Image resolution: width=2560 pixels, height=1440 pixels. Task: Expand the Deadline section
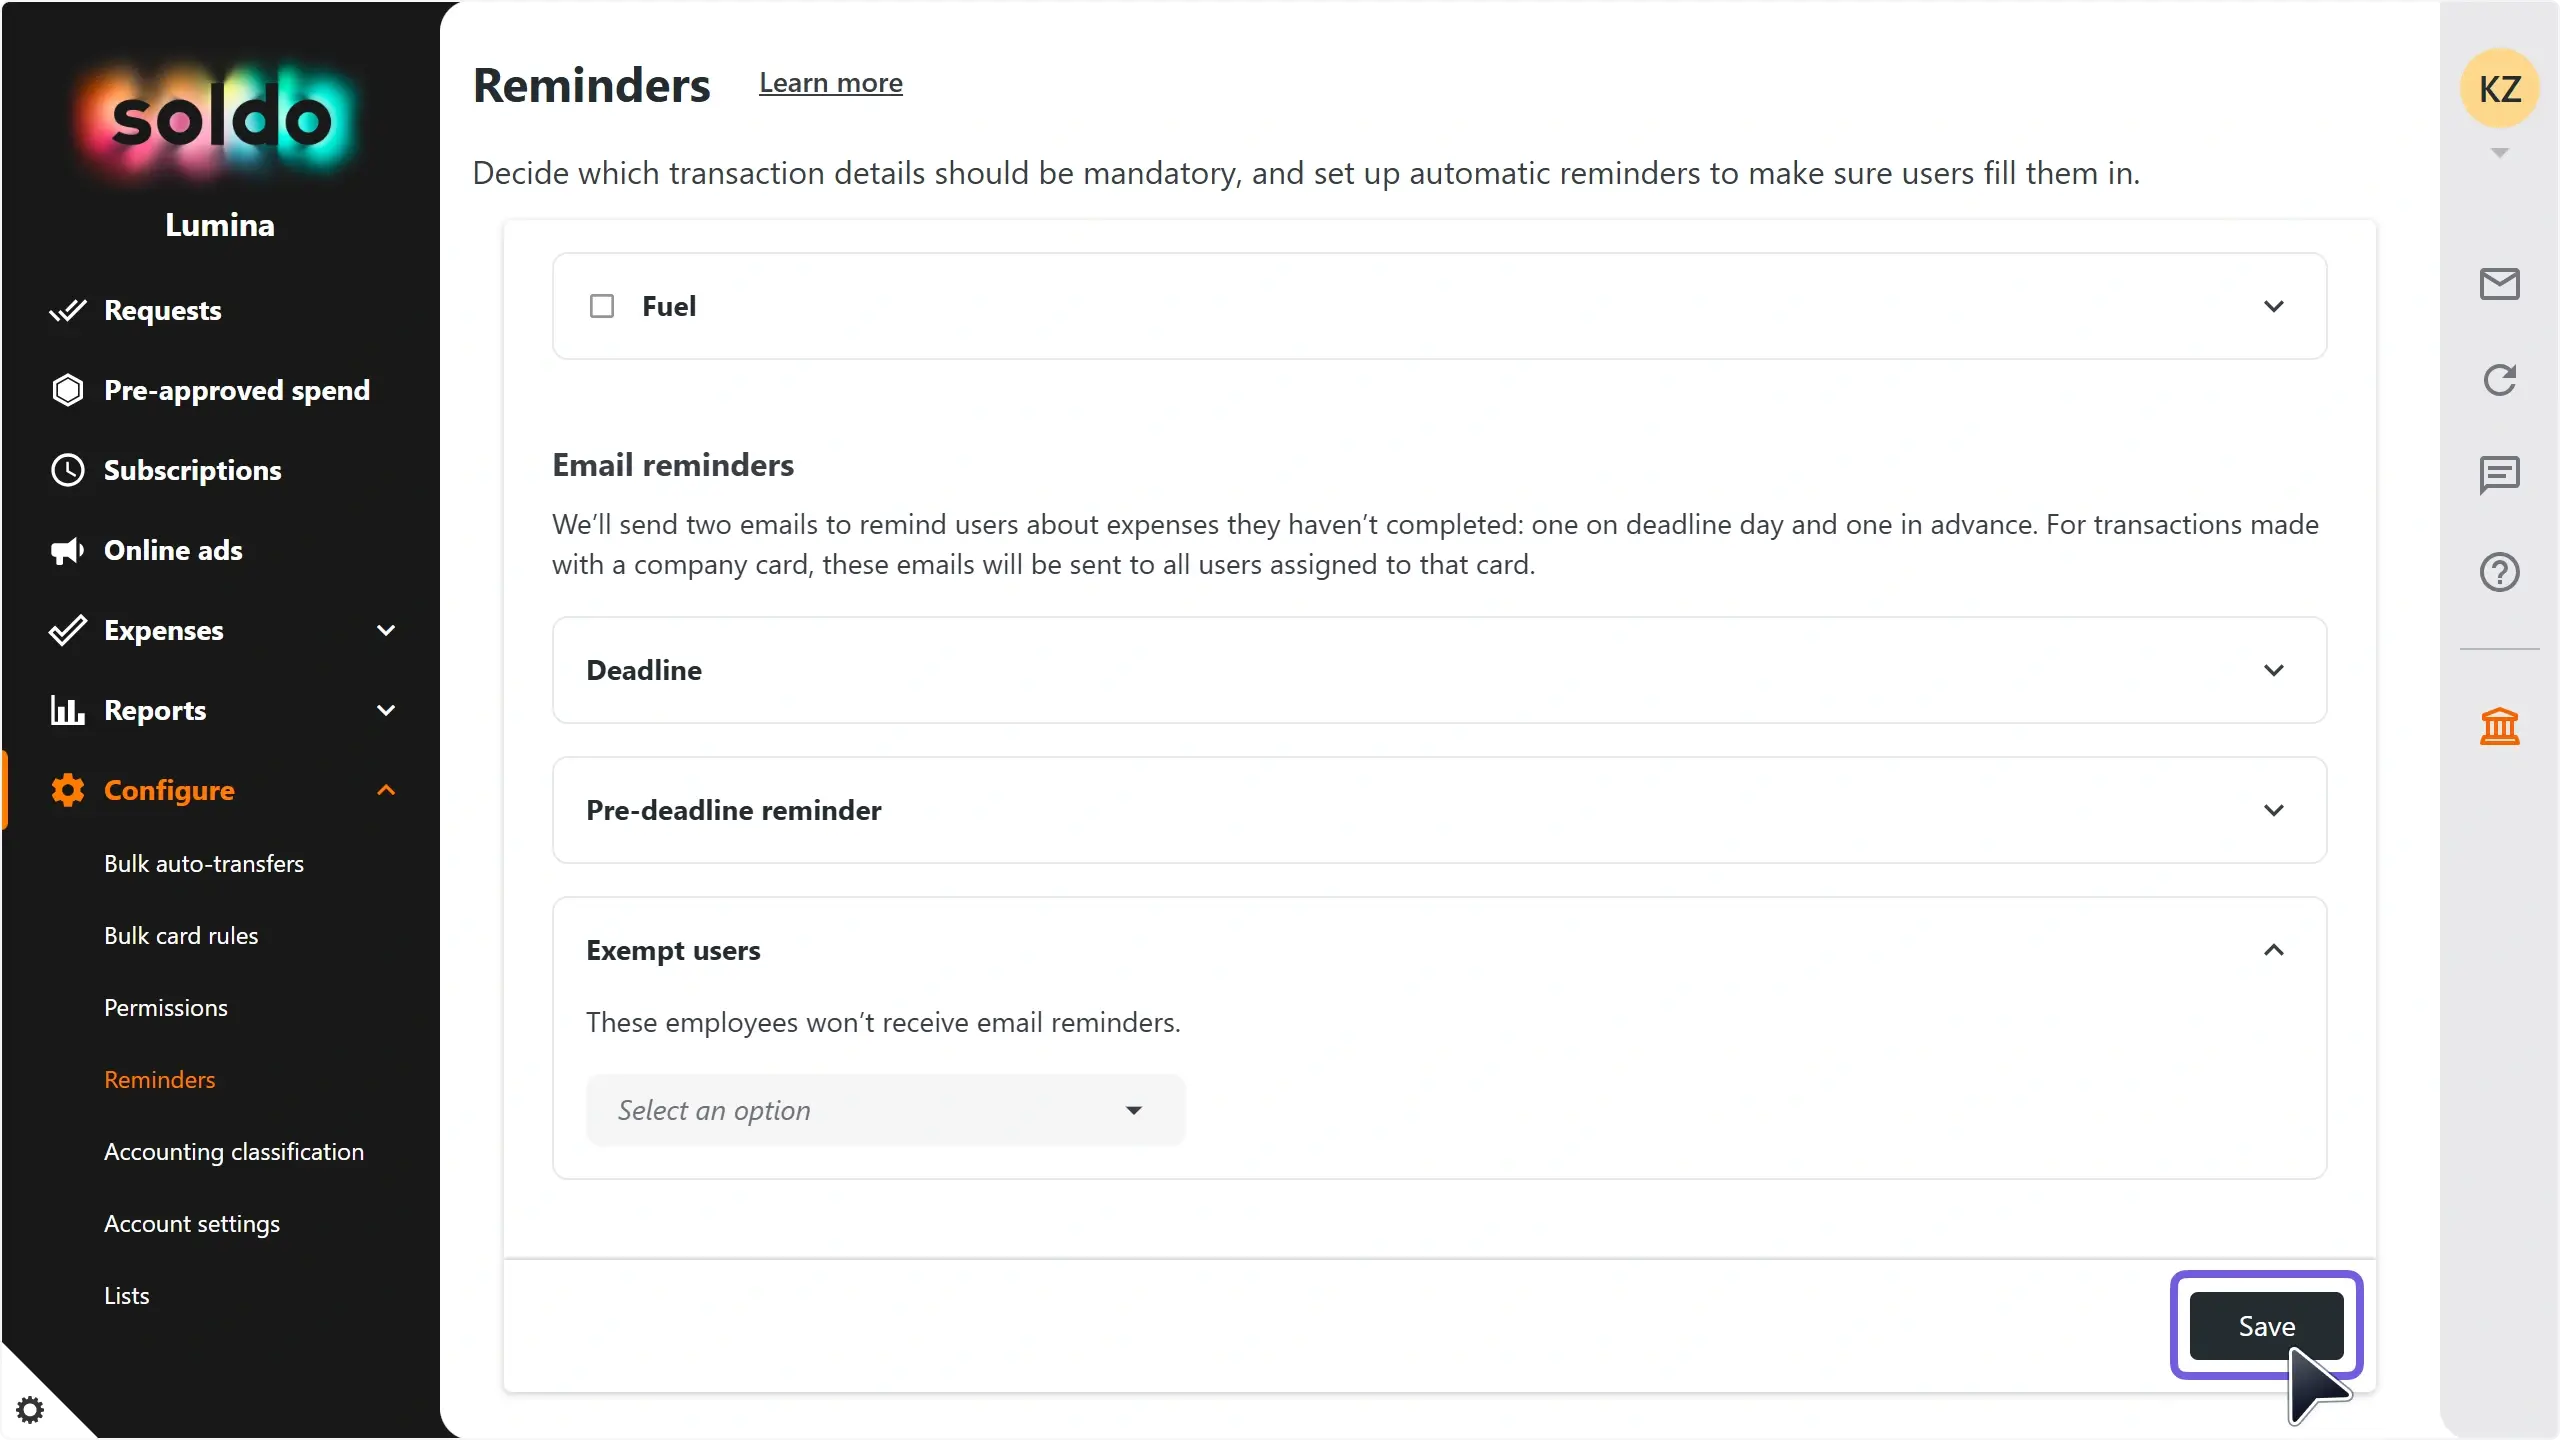point(1439,670)
